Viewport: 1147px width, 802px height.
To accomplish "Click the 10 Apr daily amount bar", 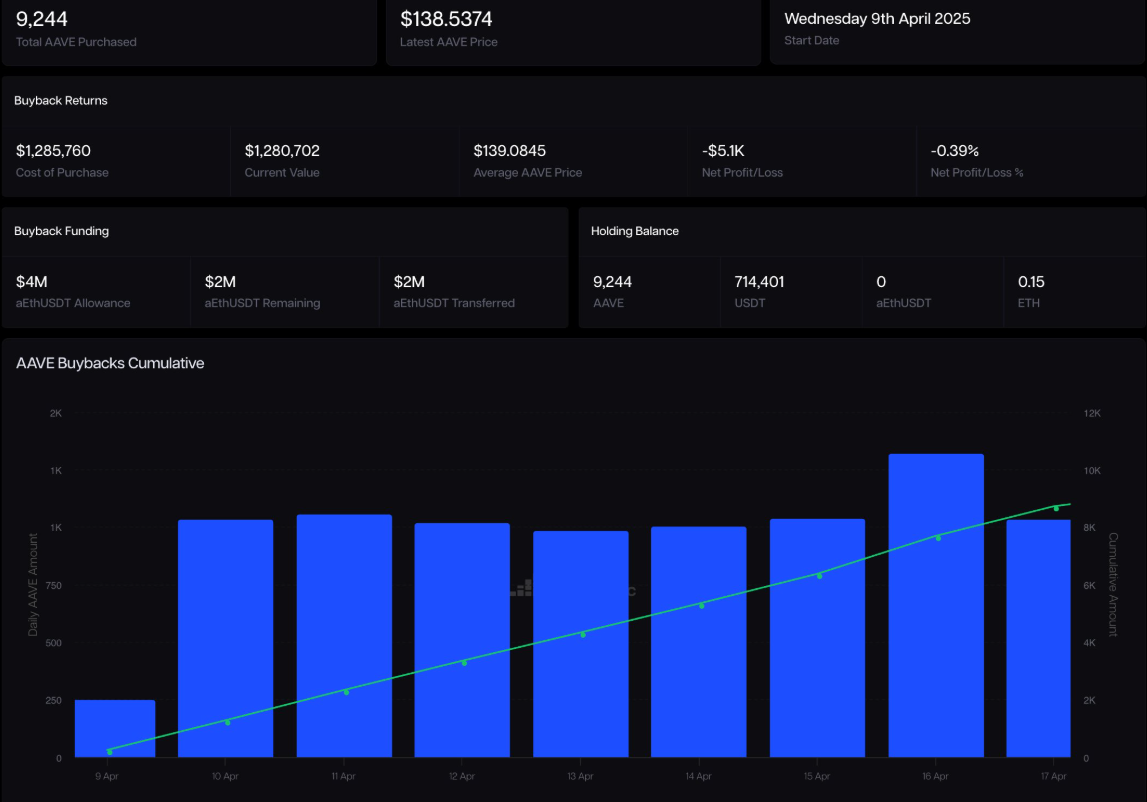I will [225, 638].
